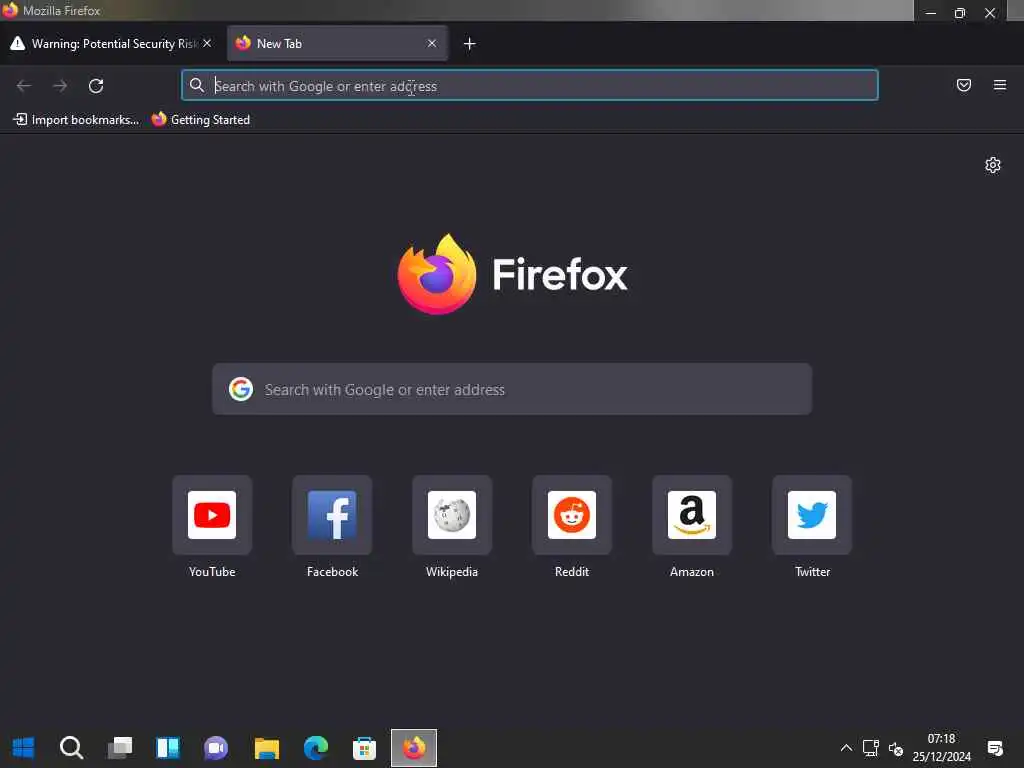Open the Save to Pocket button
The height and width of the screenshot is (768, 1024).
coord(963,85)
